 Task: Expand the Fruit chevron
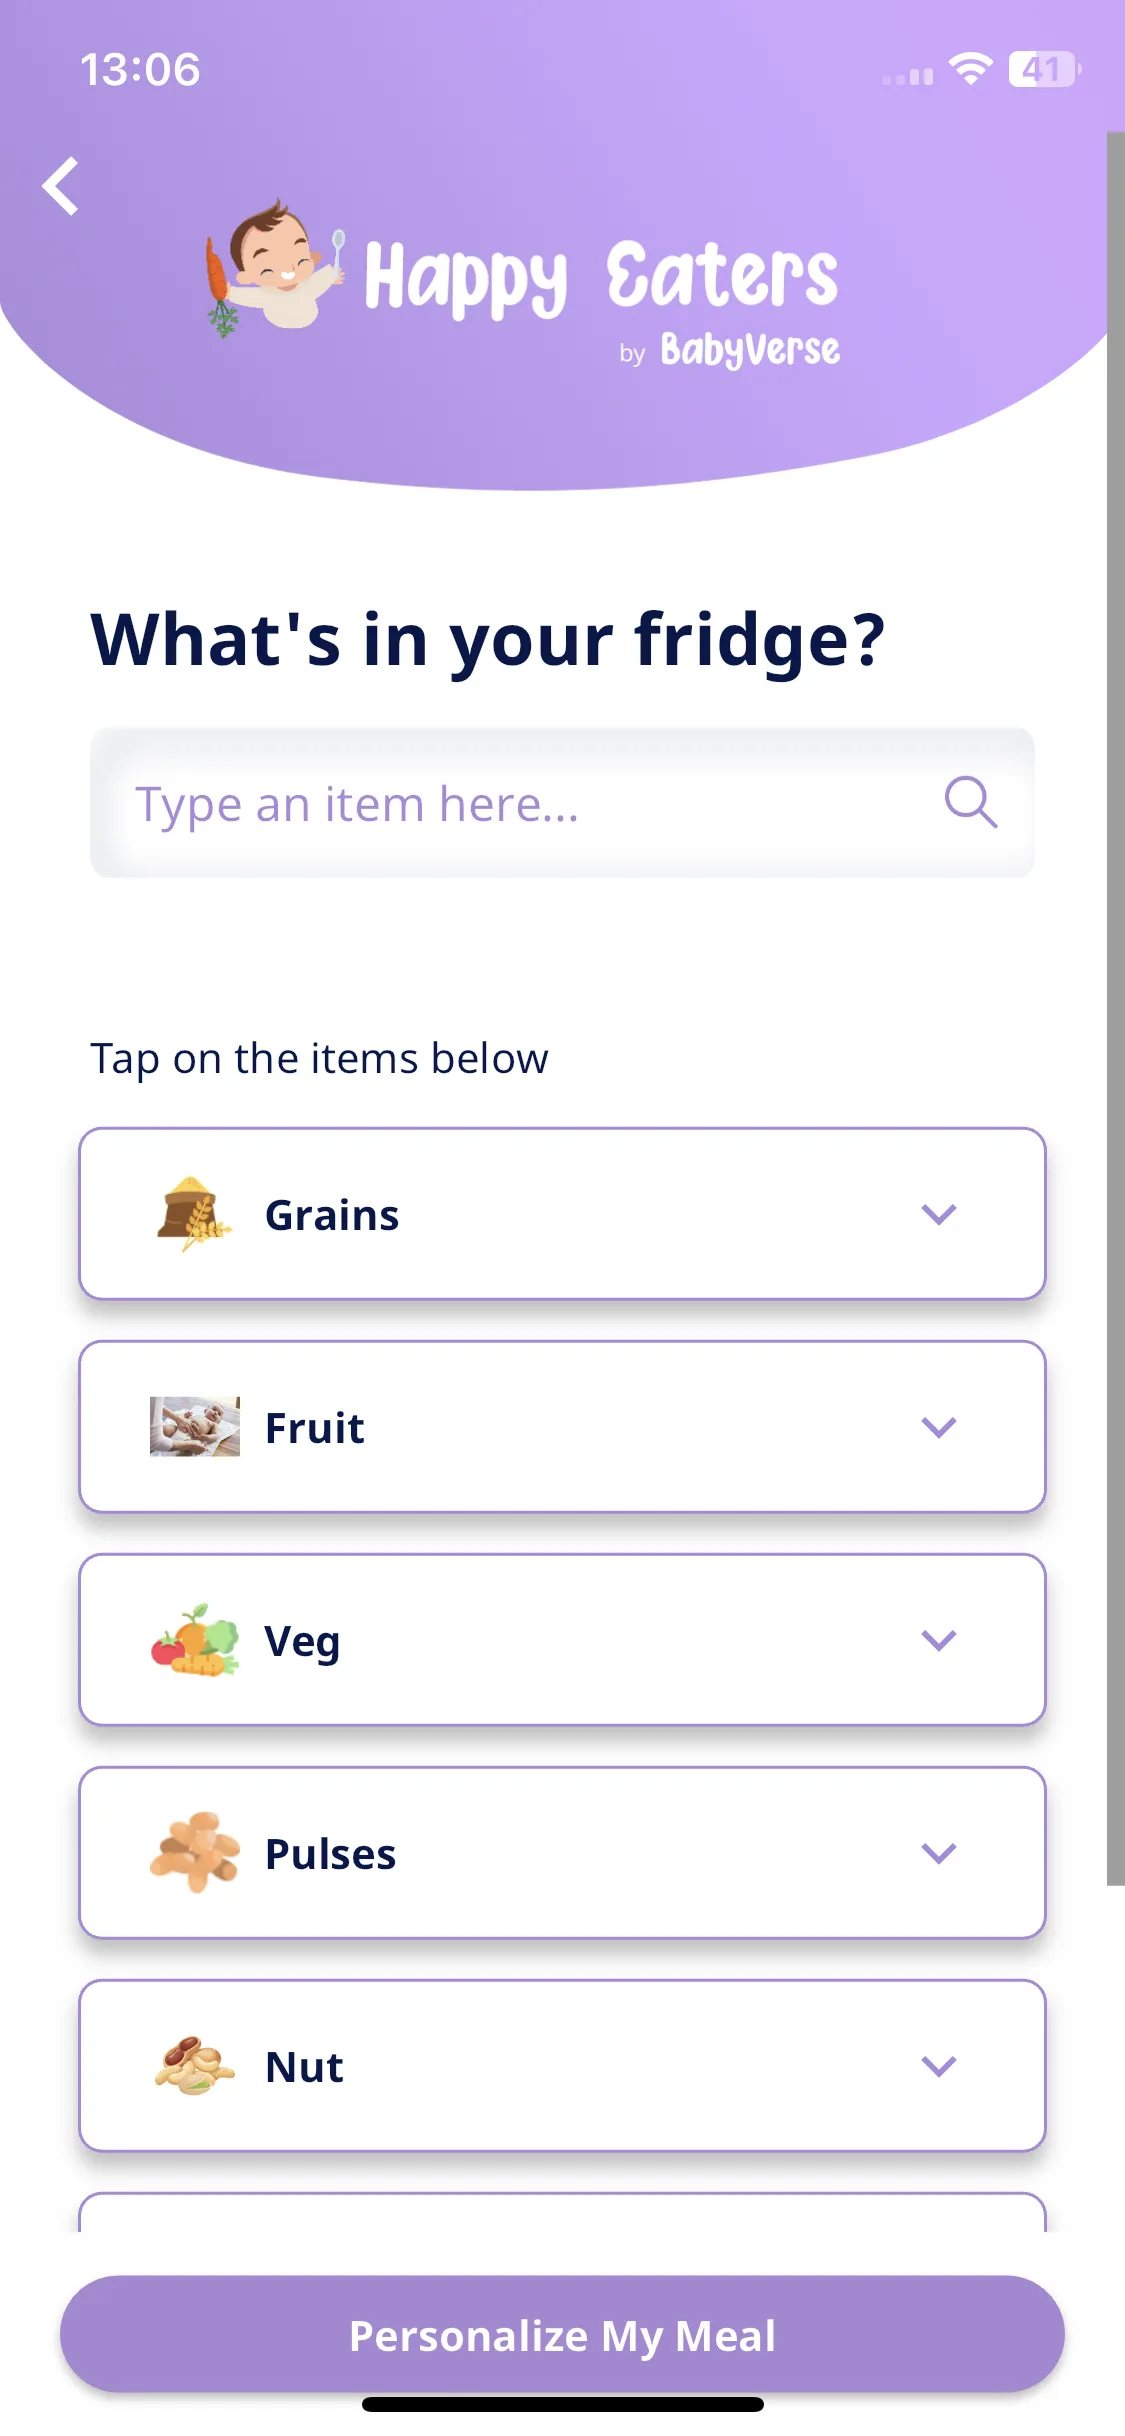tap(939, 1427)
